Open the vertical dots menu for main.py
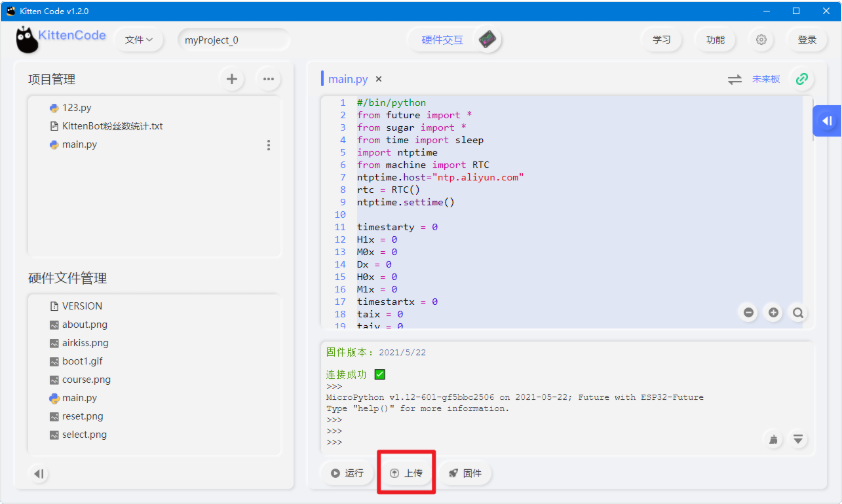 pos(268,145)
